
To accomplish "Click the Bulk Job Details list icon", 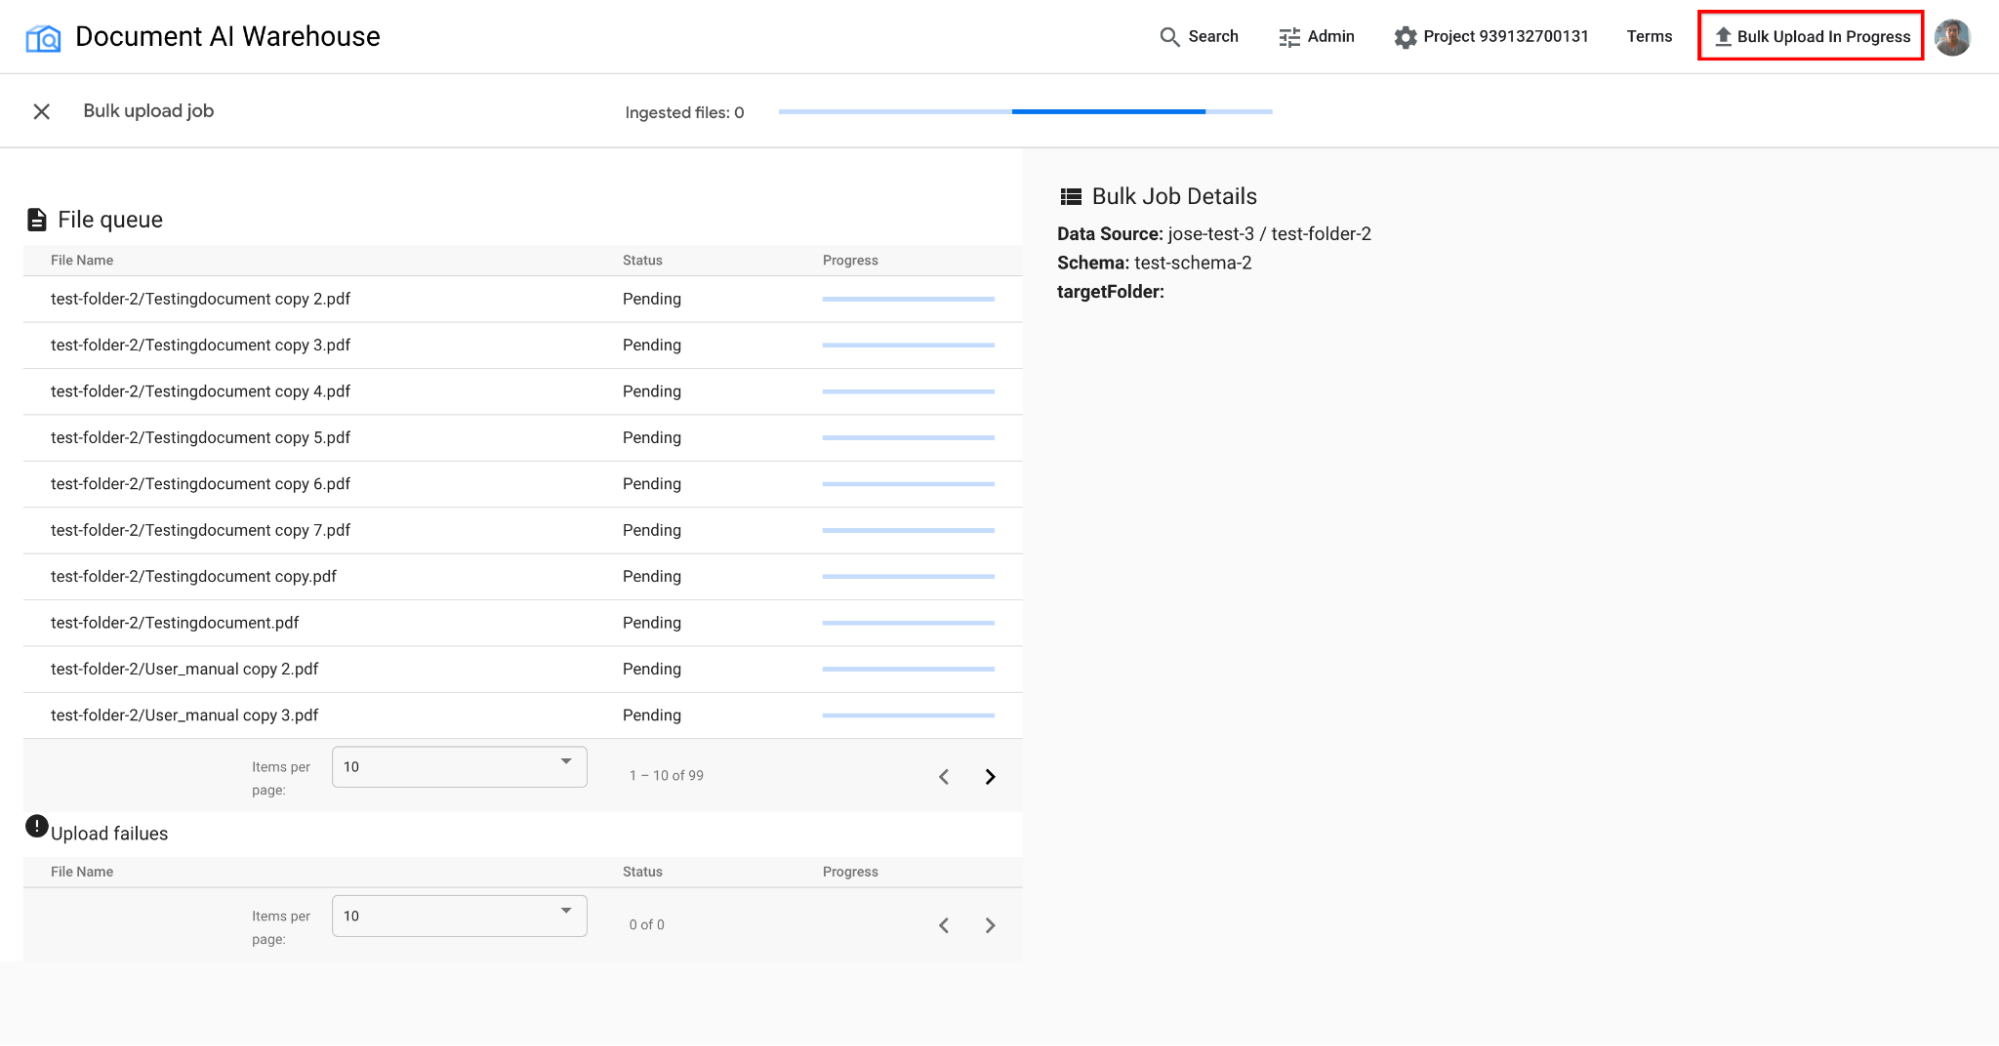I will click(1071, 196).
